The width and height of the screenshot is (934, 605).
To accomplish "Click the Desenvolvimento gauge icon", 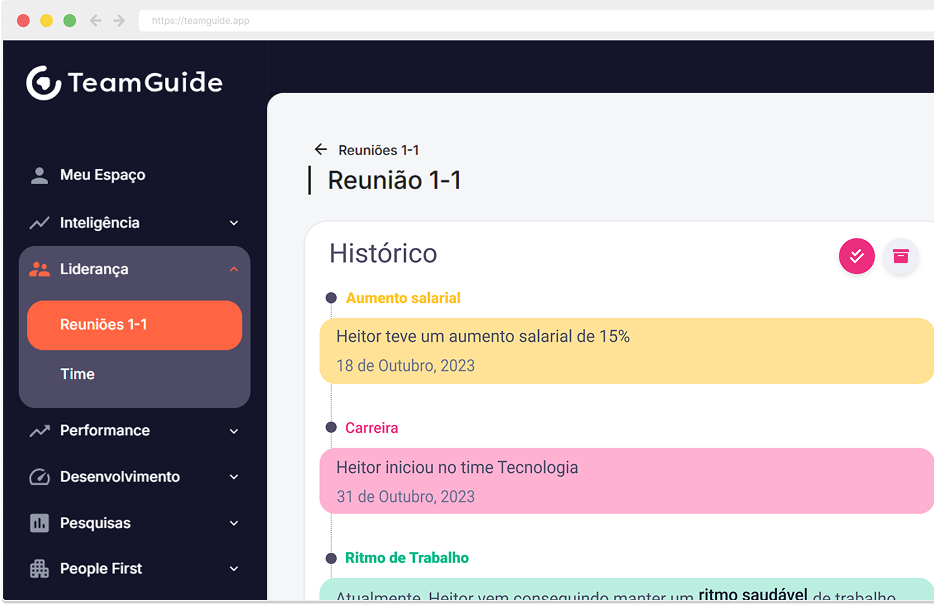I will pyautogui.click(x=39, y=477).
